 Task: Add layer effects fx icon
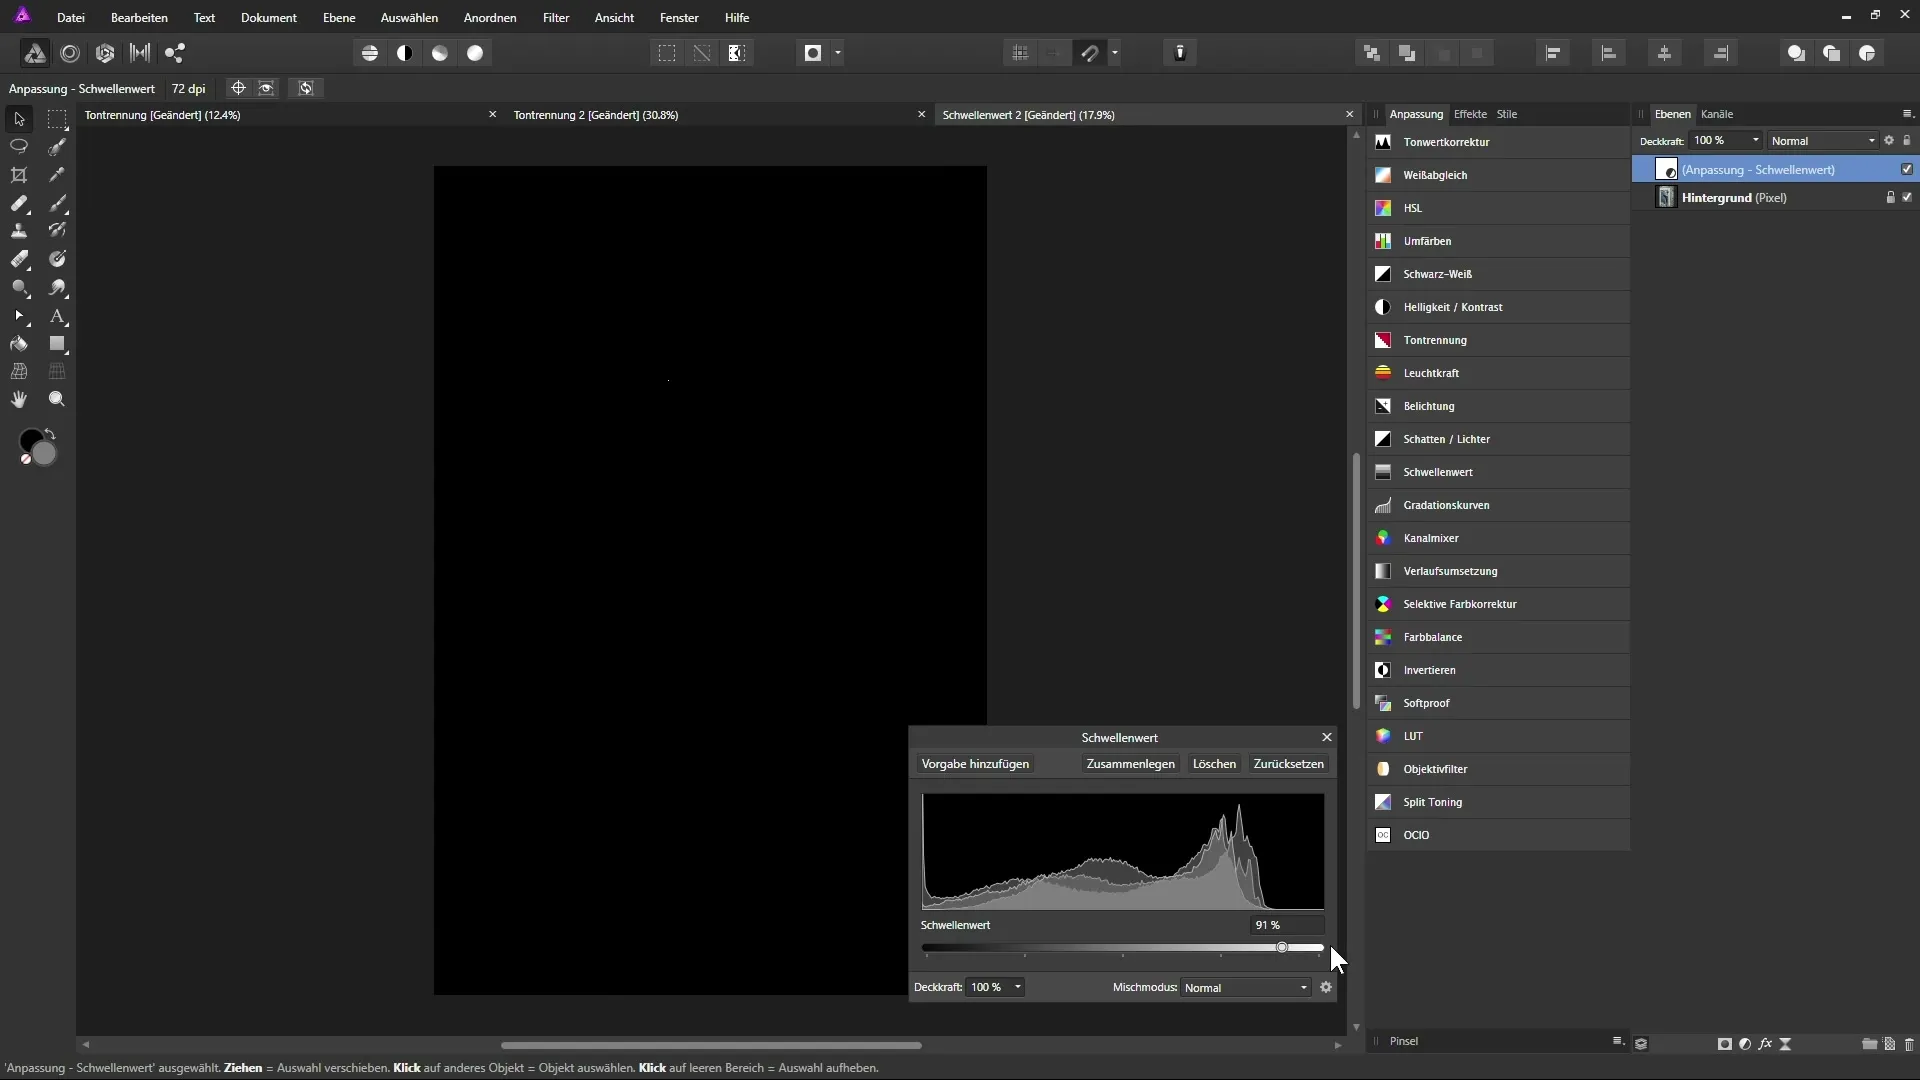tap(1765, 1044)
